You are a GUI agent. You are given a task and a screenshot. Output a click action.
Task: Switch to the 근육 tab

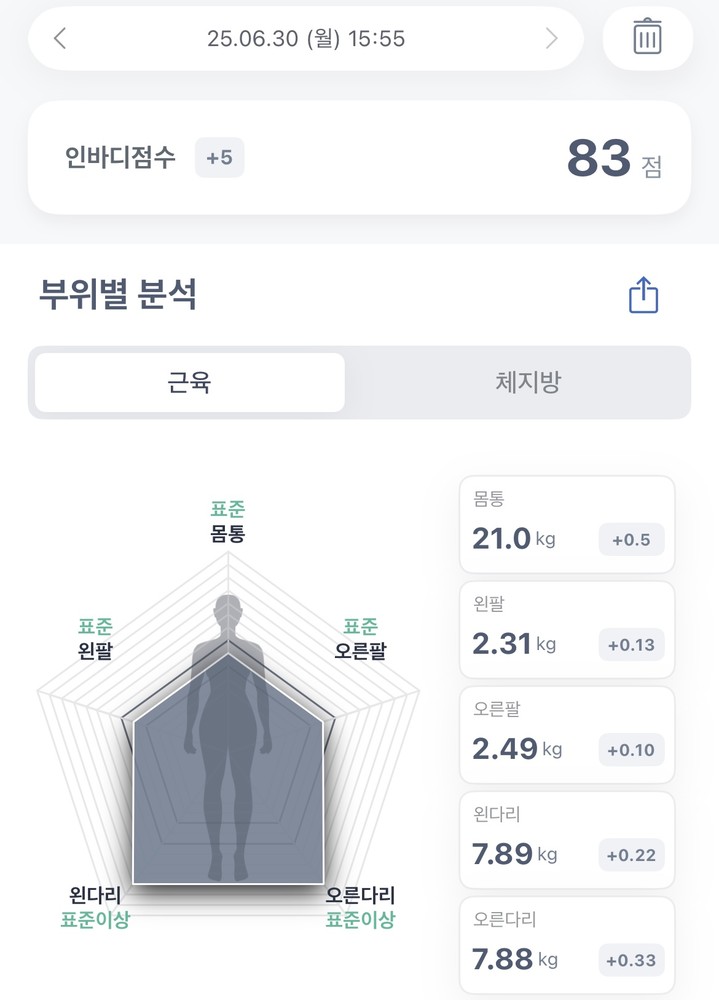[x=190, y=382]
